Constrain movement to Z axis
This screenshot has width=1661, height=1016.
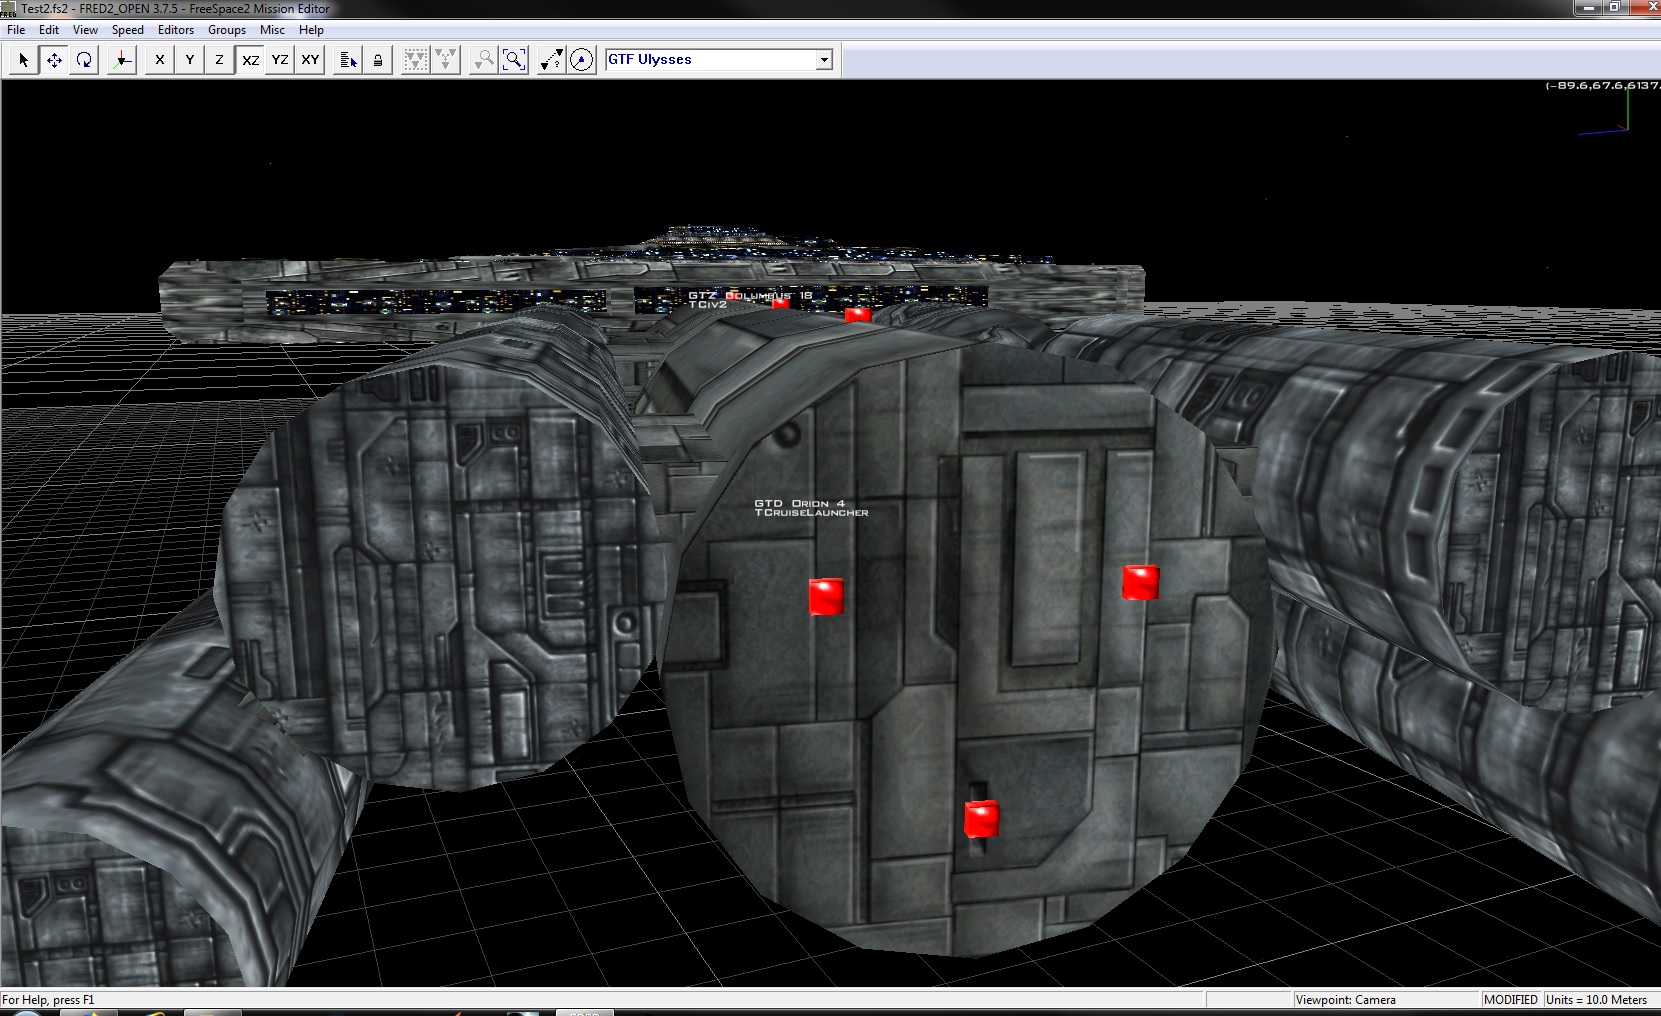[x=220, y=60]
